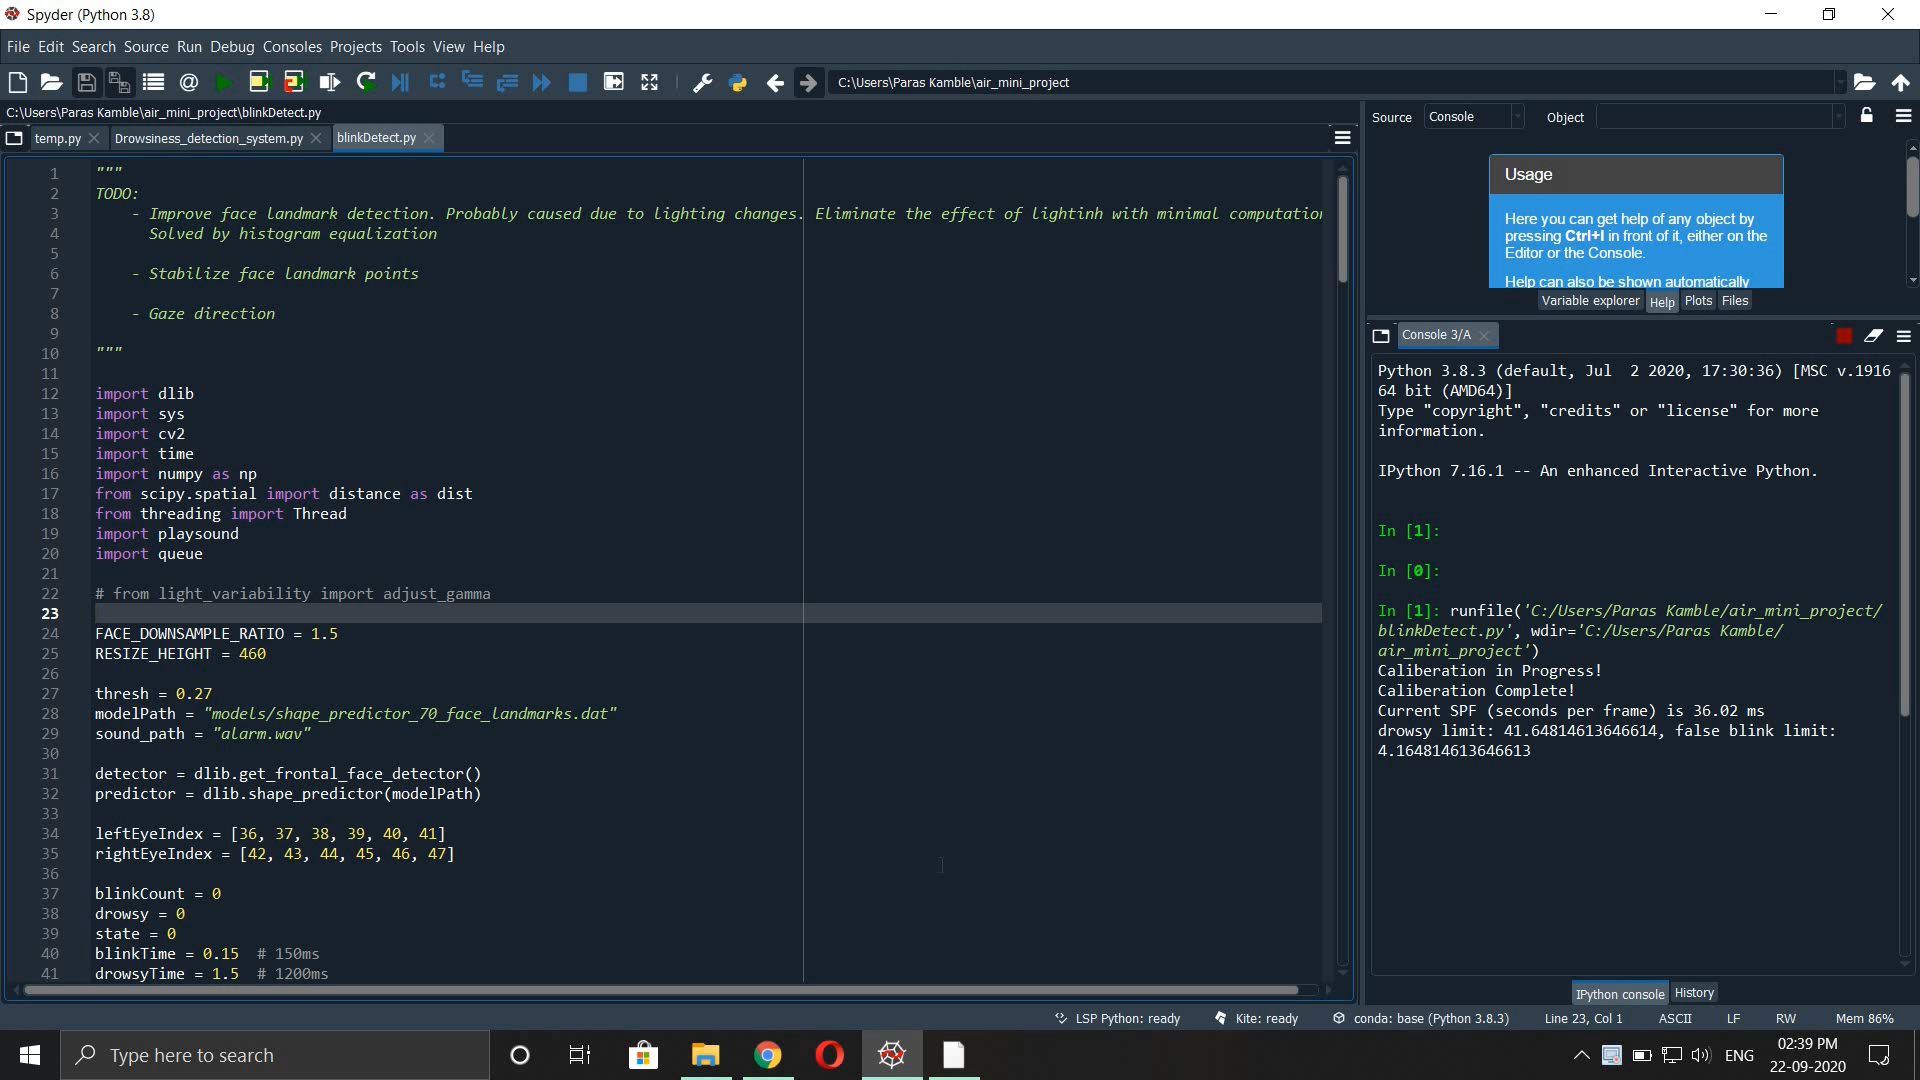Toggle maximize current pane

614,82
